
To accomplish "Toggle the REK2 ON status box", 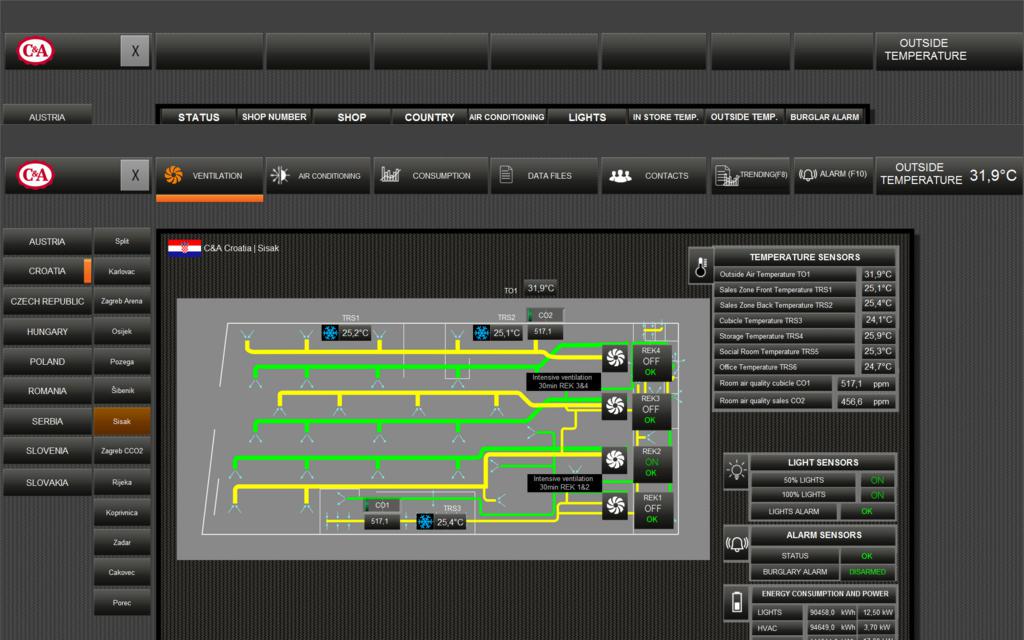I will click(651, 462).
